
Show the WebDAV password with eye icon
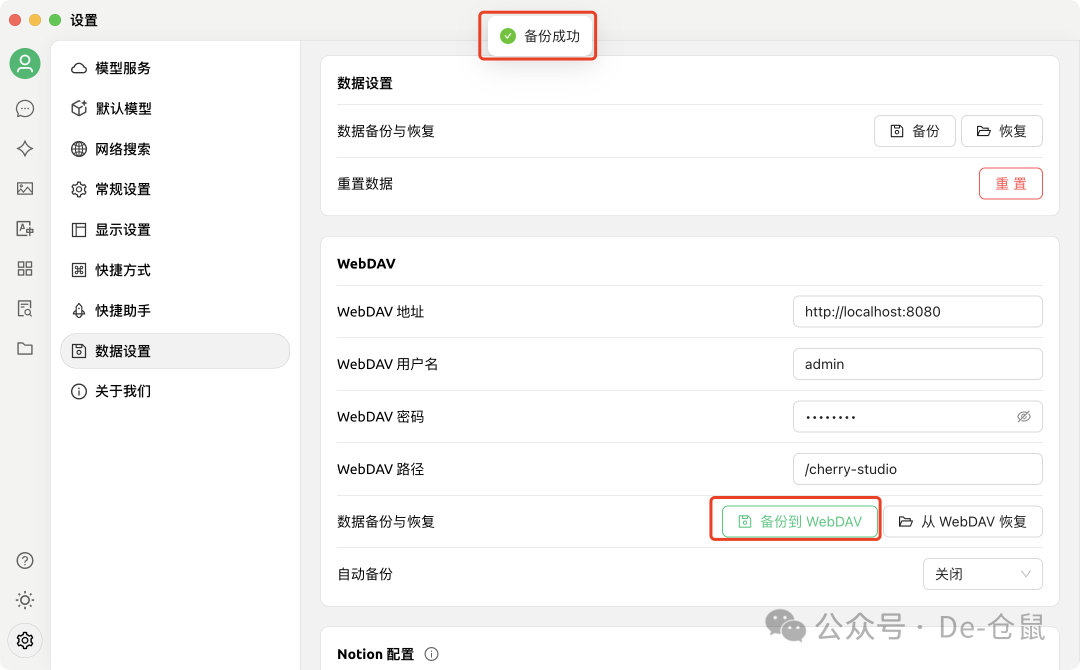(x=1023, y=417)
